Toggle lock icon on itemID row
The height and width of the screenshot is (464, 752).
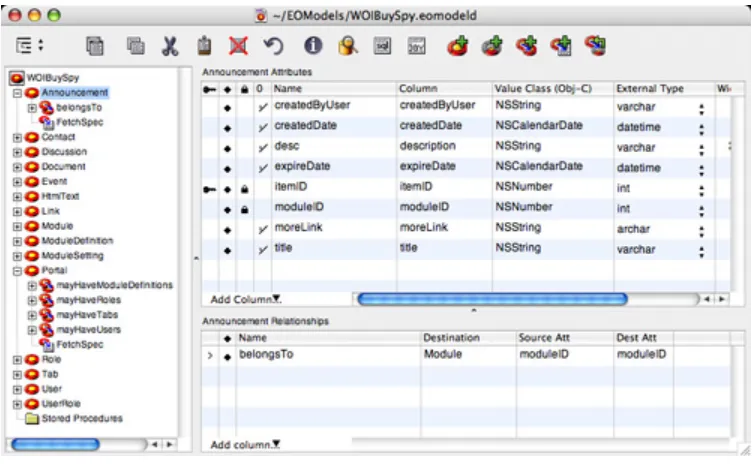(x=244, y=189)
